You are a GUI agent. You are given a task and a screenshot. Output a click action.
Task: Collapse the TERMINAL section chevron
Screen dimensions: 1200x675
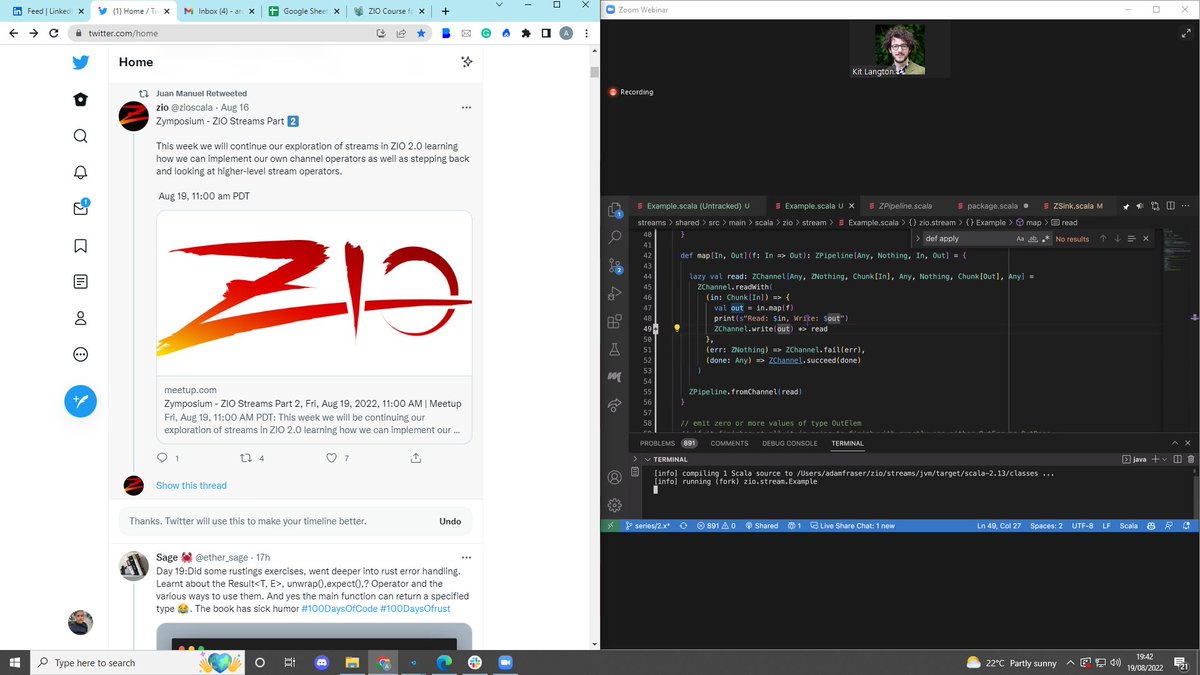(648, 459)
